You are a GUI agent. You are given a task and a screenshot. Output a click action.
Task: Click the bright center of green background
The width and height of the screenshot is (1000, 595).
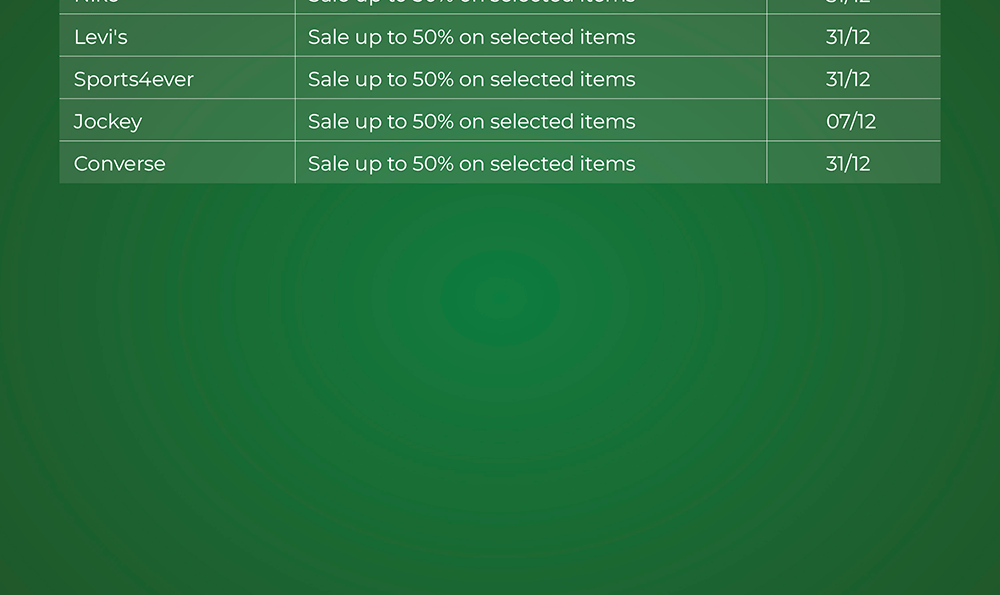click(498, 297)
